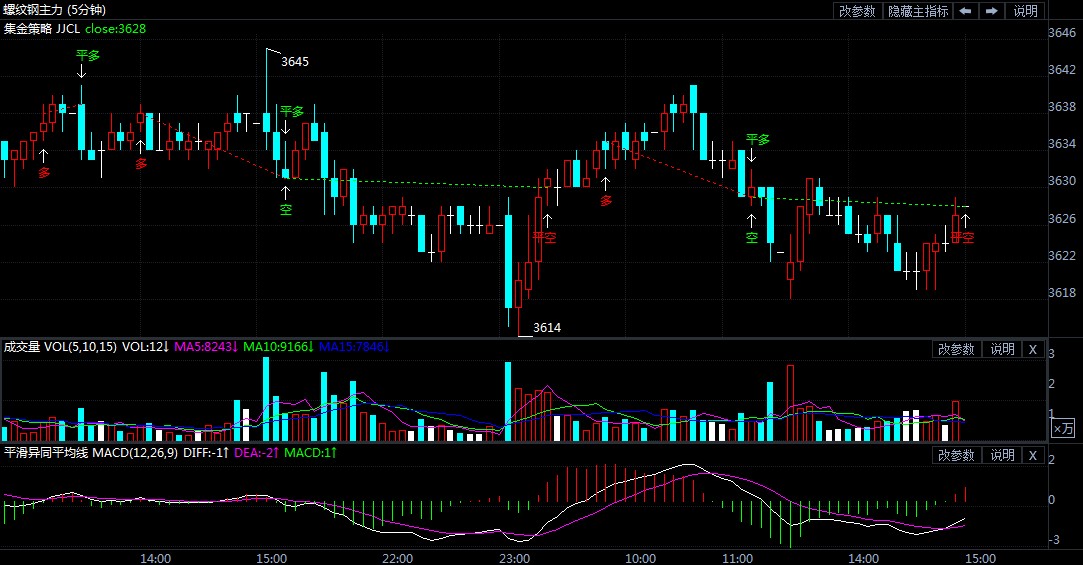Open 说明 in the 成交量 VOL panel
The width and height of the screenshot is (1083, 565).
click(x=1002, y=349)
